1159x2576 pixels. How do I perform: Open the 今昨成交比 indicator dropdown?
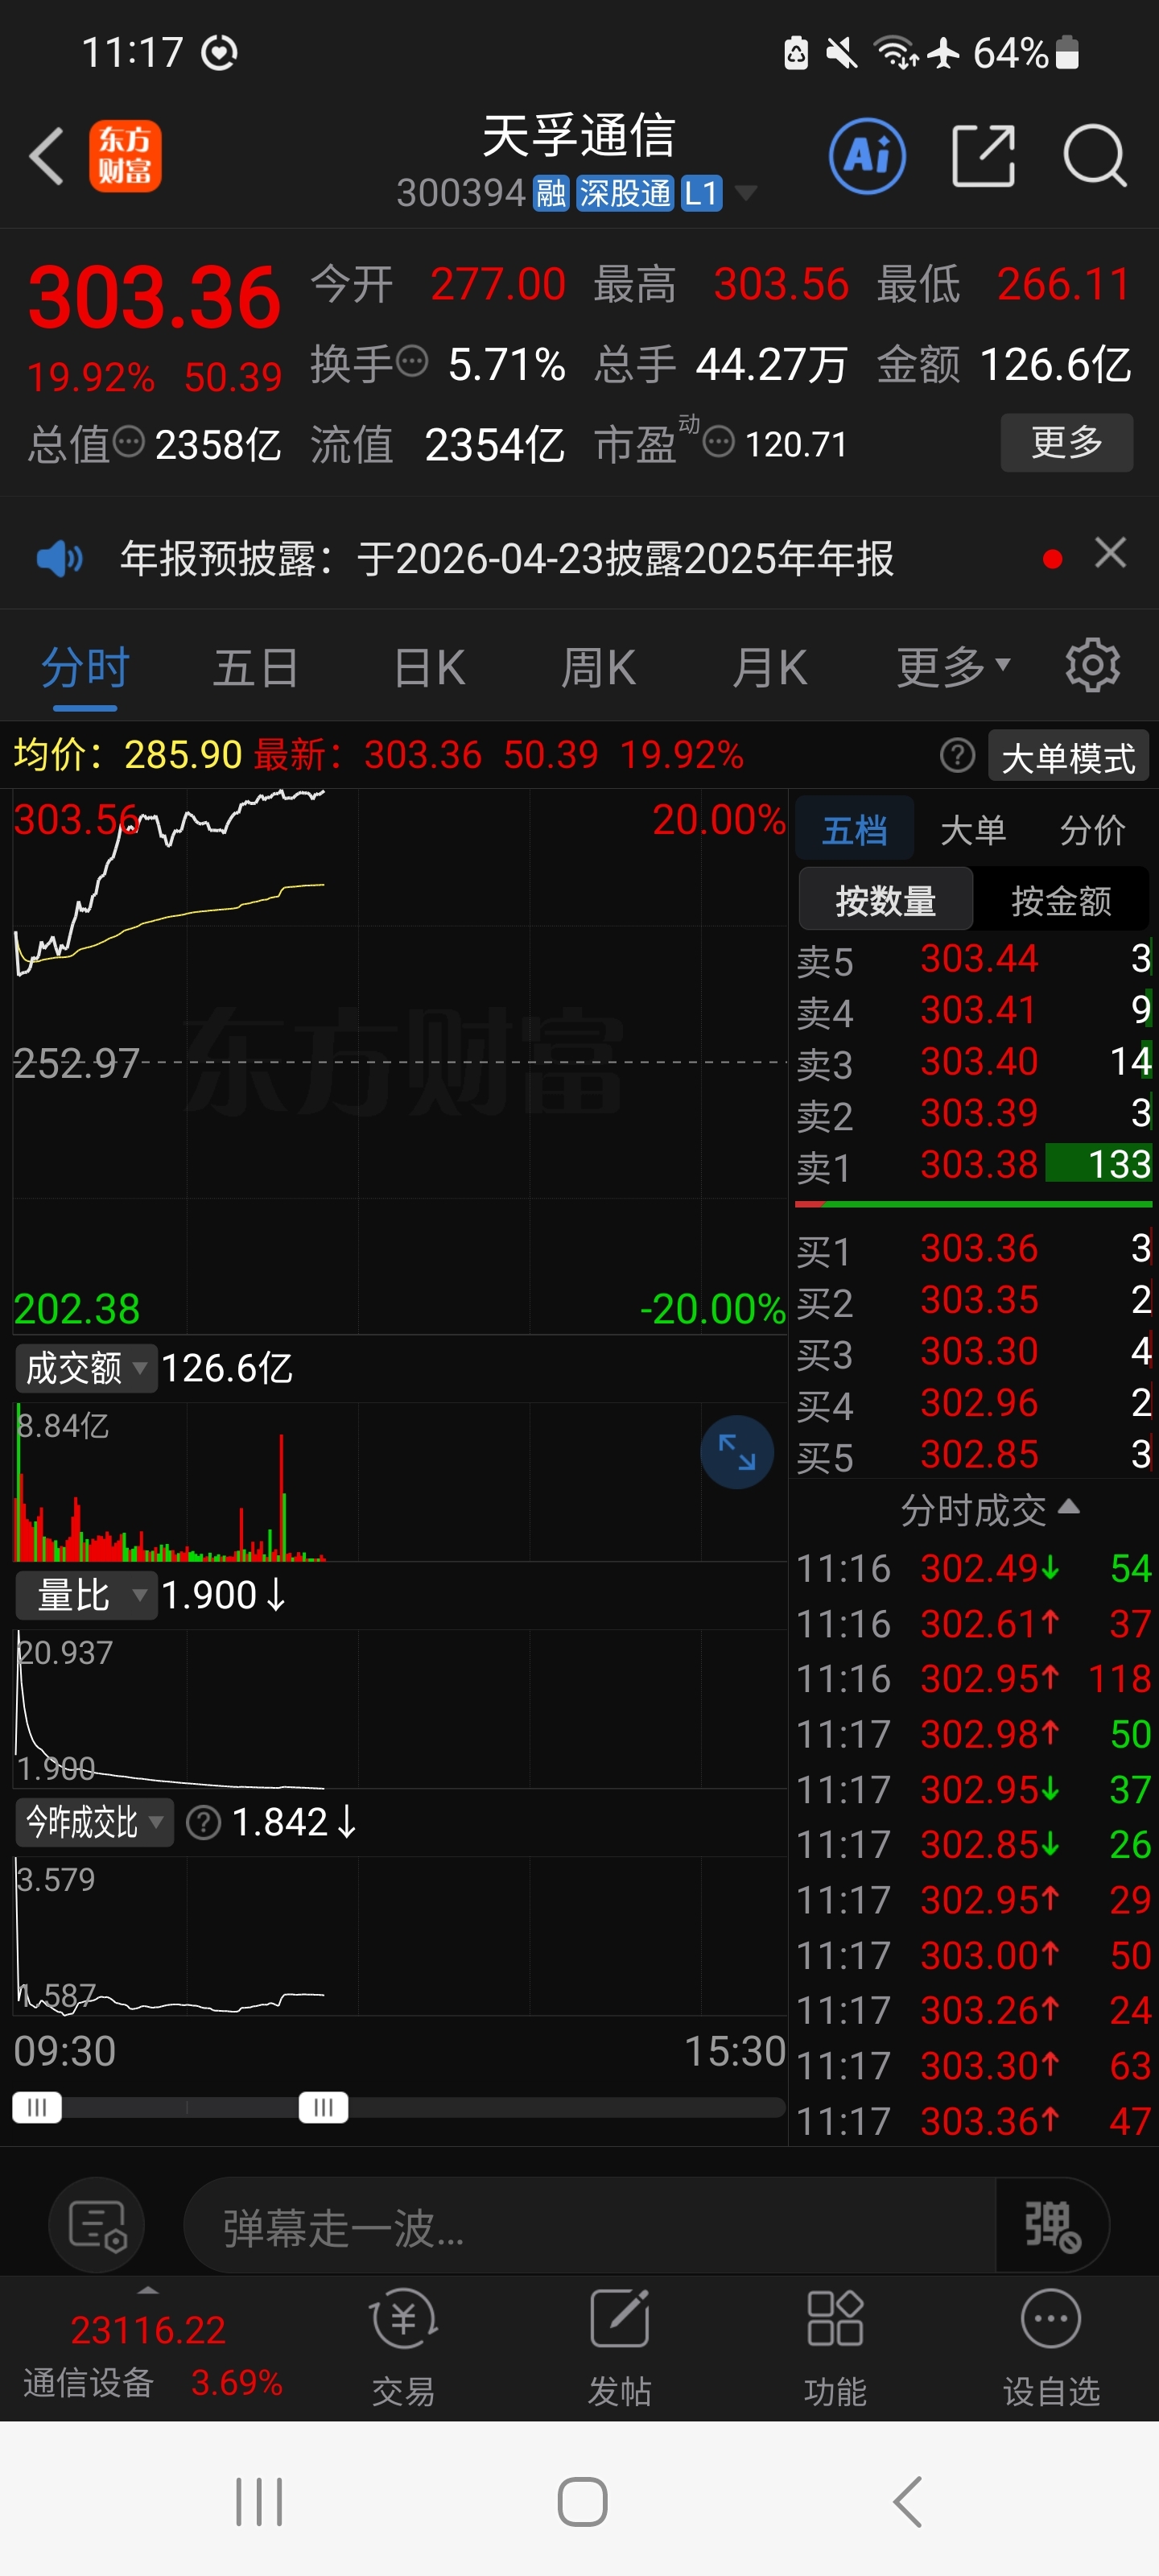click(x=94, y=1822)
